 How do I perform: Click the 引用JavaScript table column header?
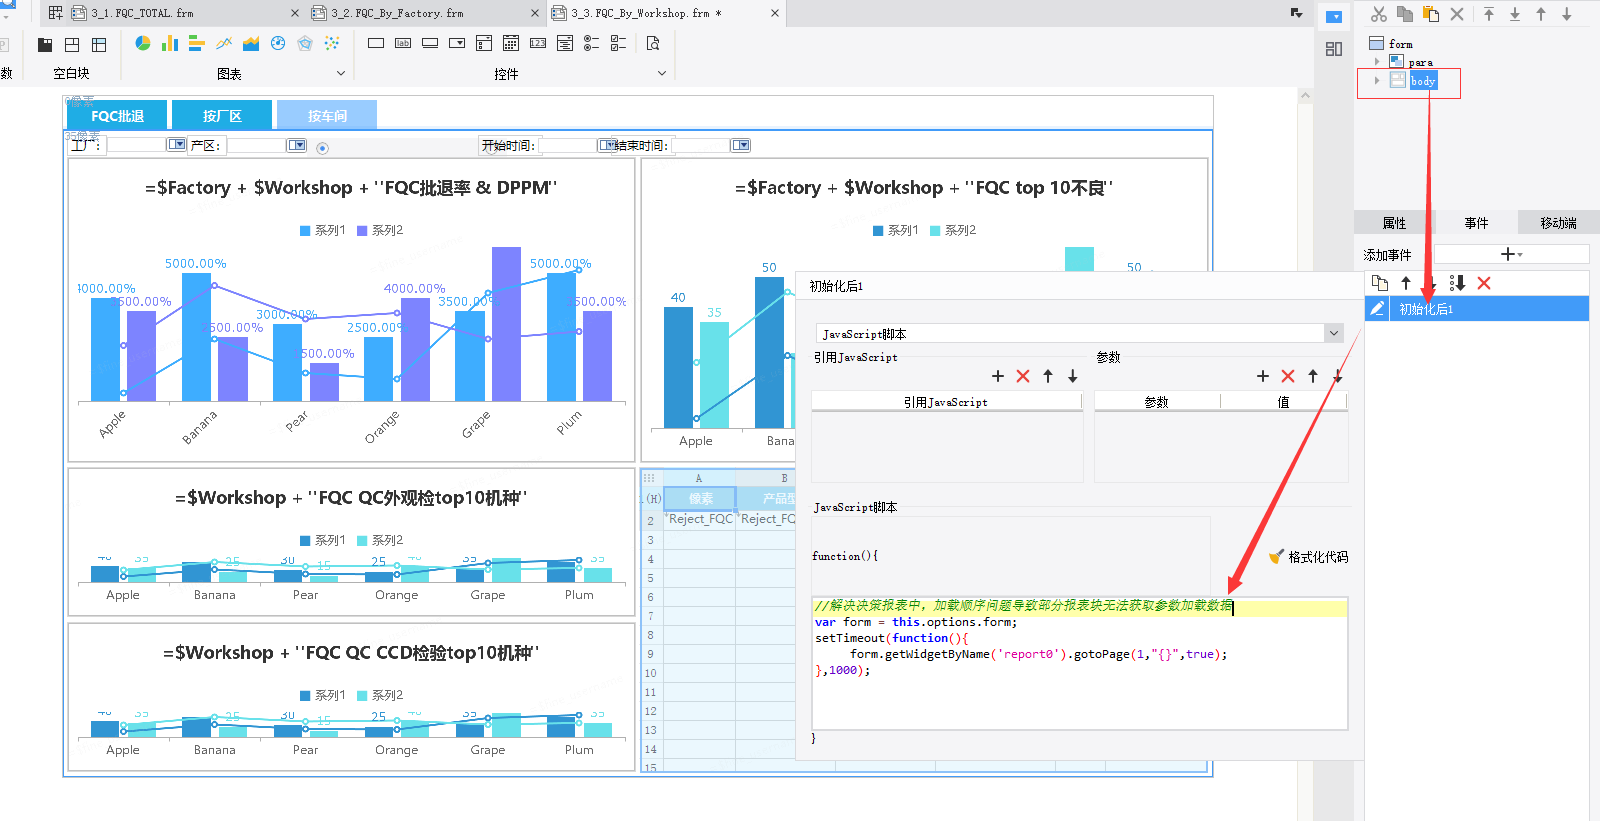946,401
